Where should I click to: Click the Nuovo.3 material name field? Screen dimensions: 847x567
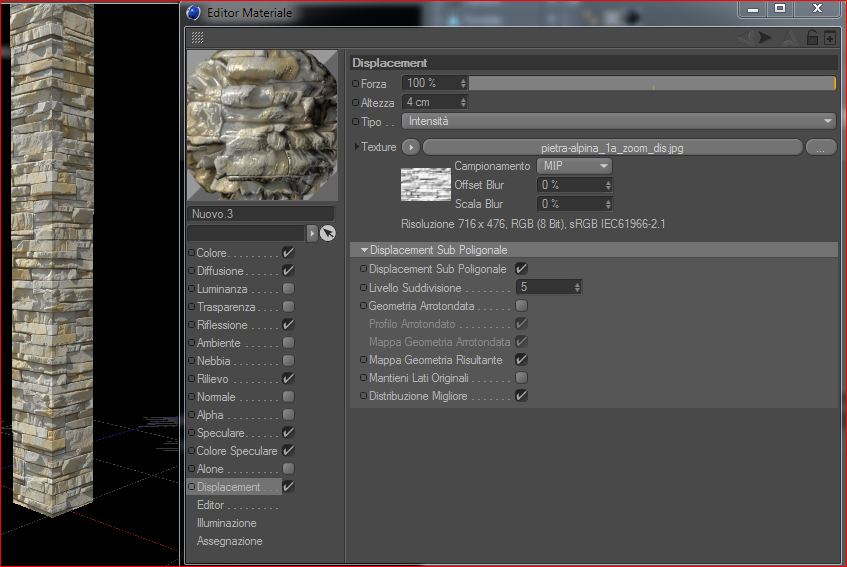[x=260, y=214]
